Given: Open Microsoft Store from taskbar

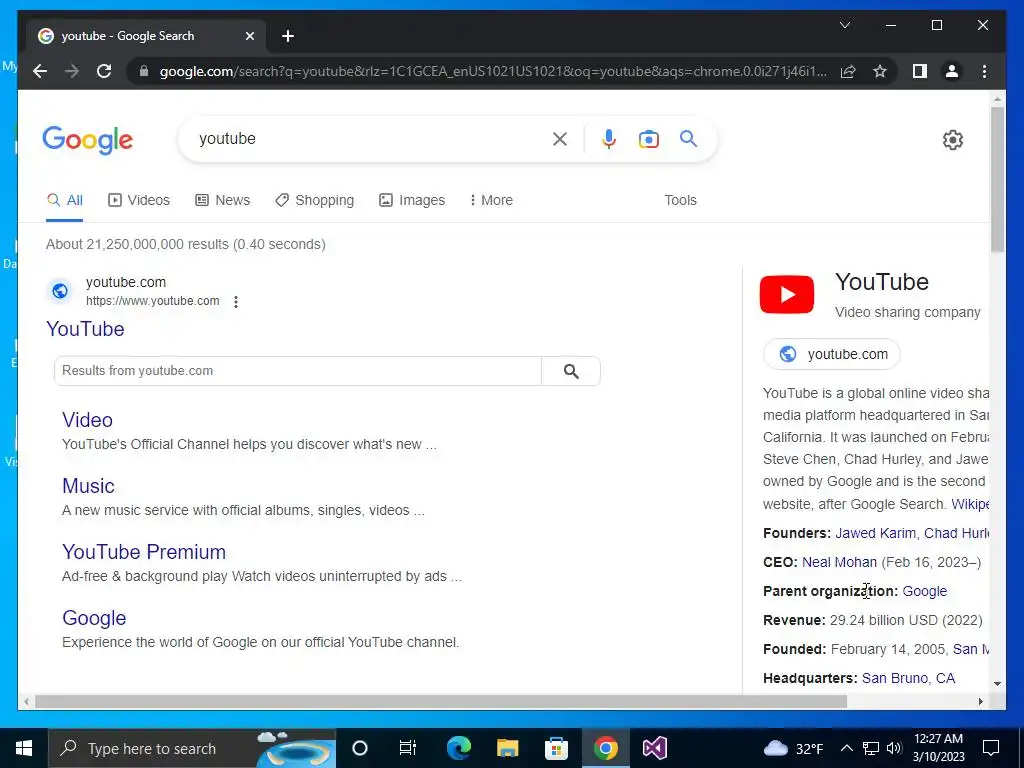Looking at the screenshot, I should click(556, 748).
